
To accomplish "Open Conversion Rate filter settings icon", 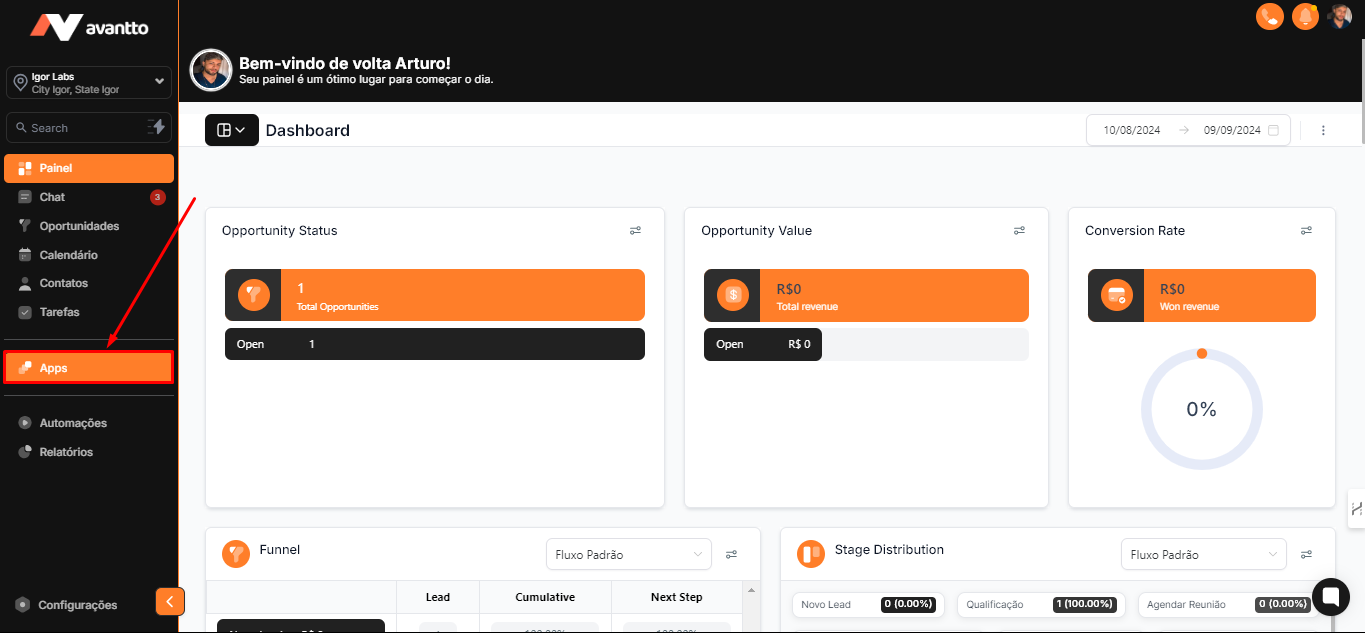I will click(x=1306, y=231).
